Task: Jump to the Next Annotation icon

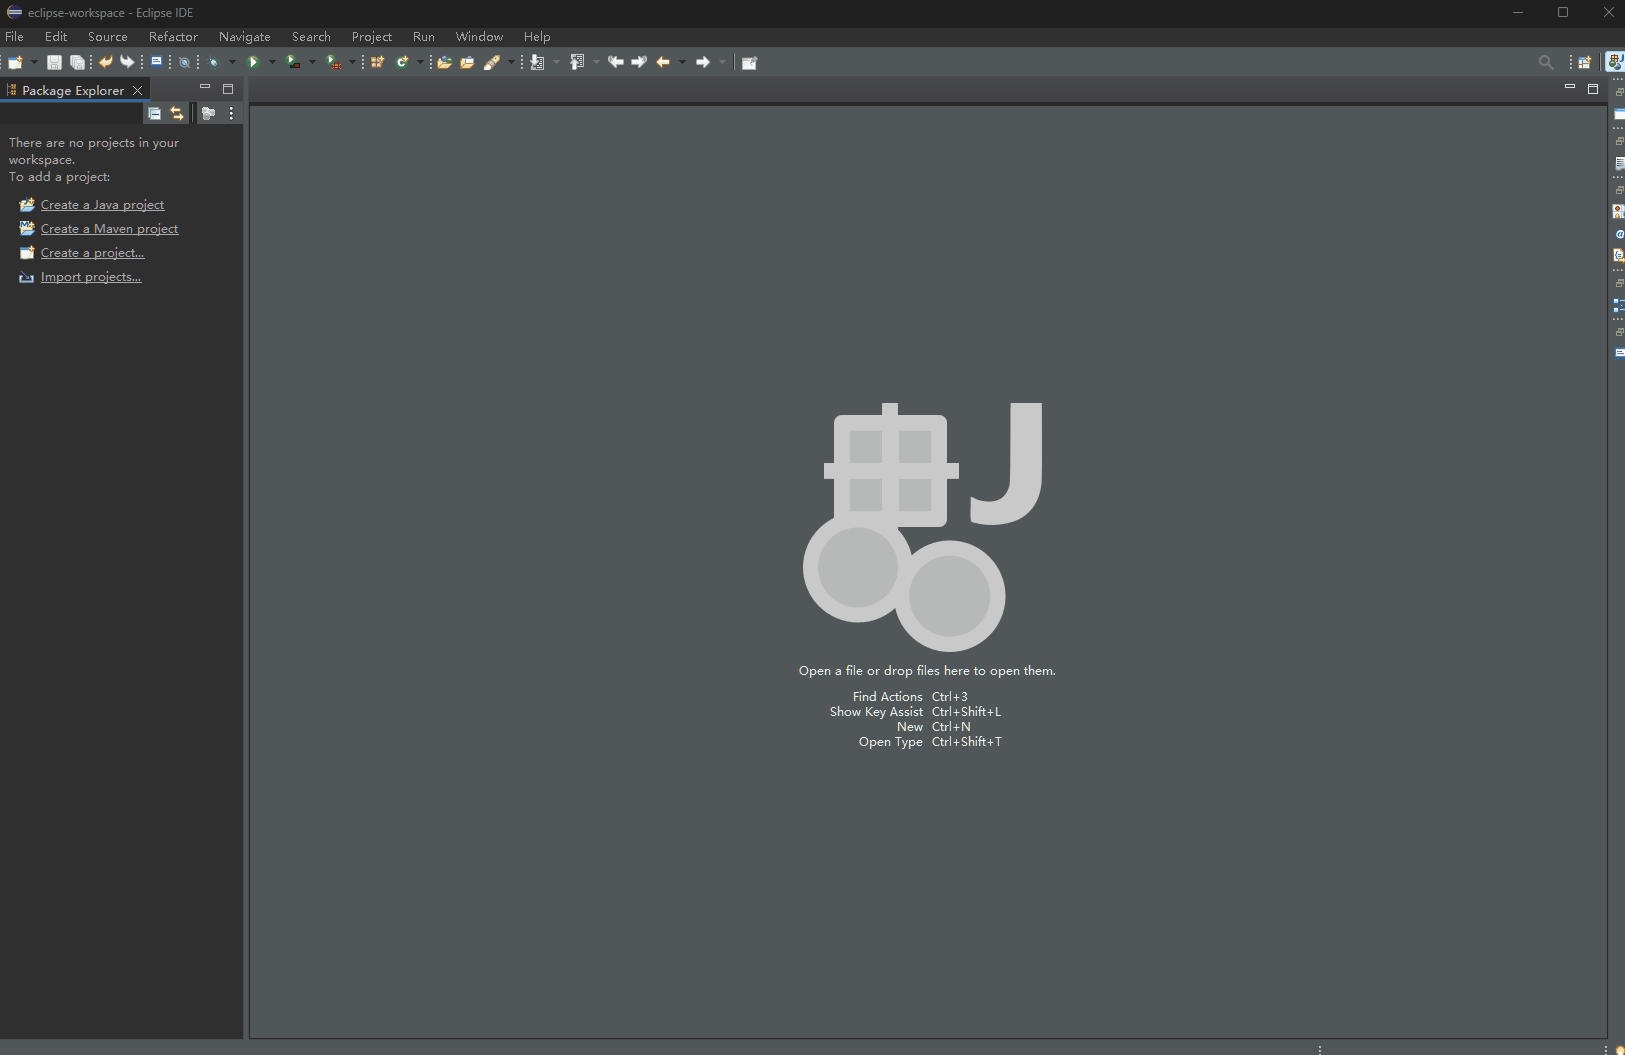Action: coord(537,62)
